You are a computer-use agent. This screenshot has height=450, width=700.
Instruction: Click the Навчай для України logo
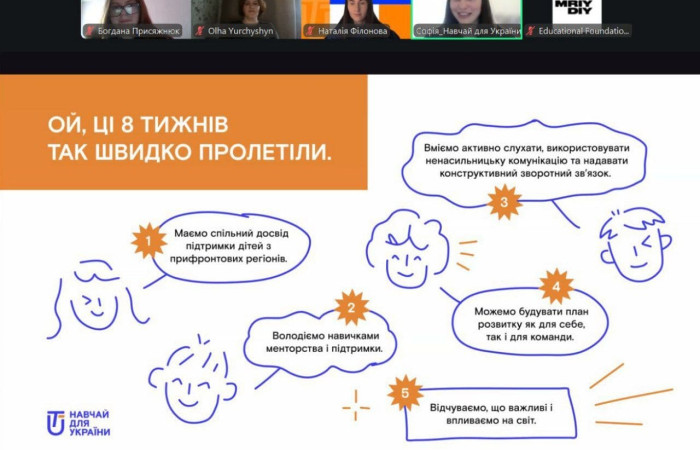pos(78,423)
